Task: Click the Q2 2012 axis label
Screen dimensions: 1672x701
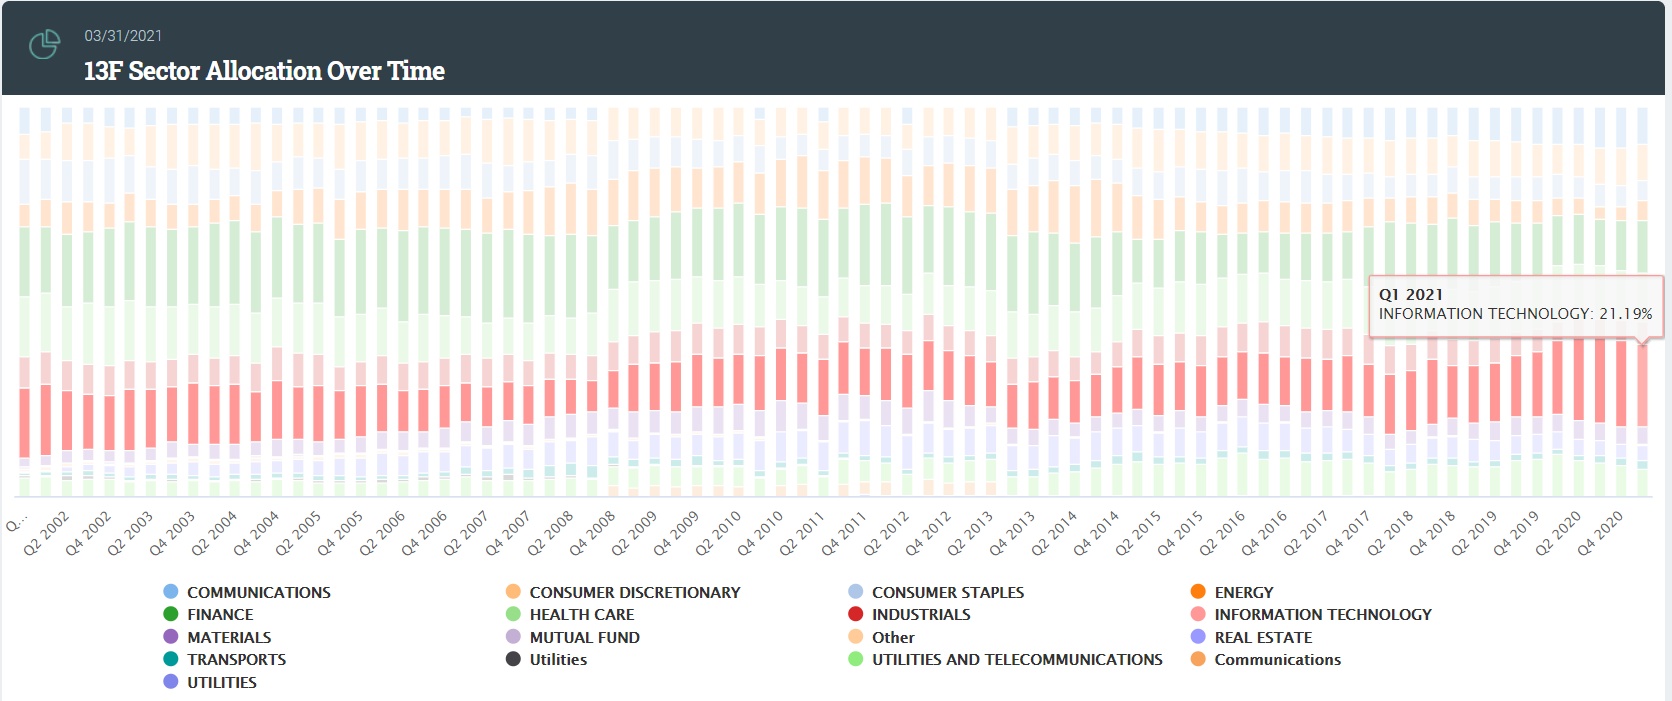Action: (886, 533)
